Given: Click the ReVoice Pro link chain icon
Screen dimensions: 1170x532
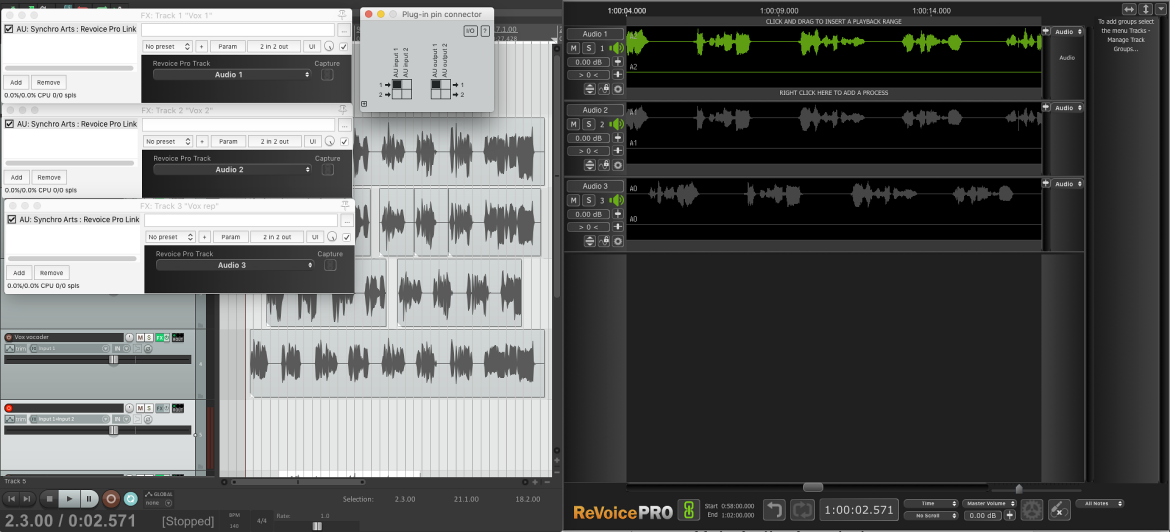Looking at the screenshot, I should [x=689, y=510].
